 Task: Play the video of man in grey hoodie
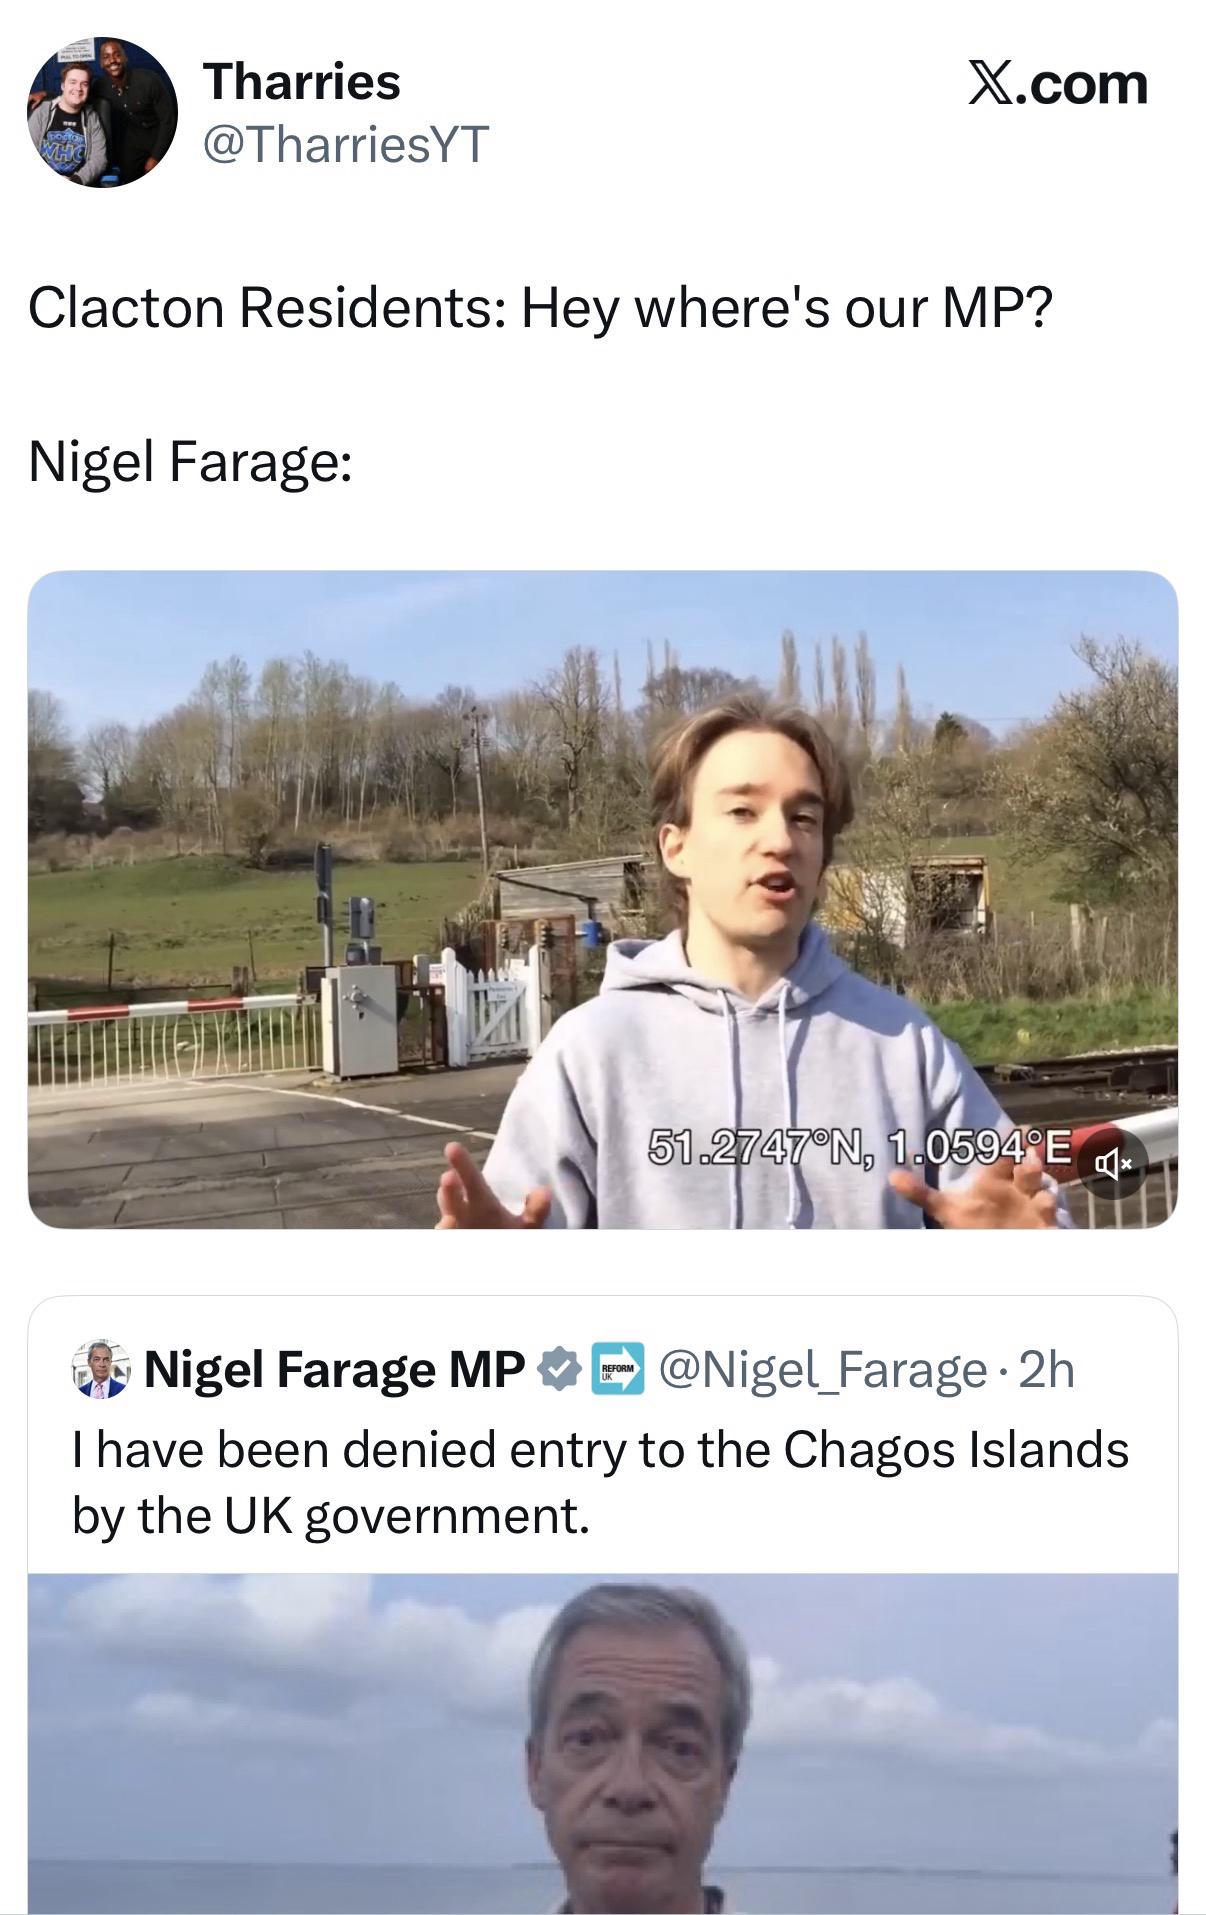[602, 898]
